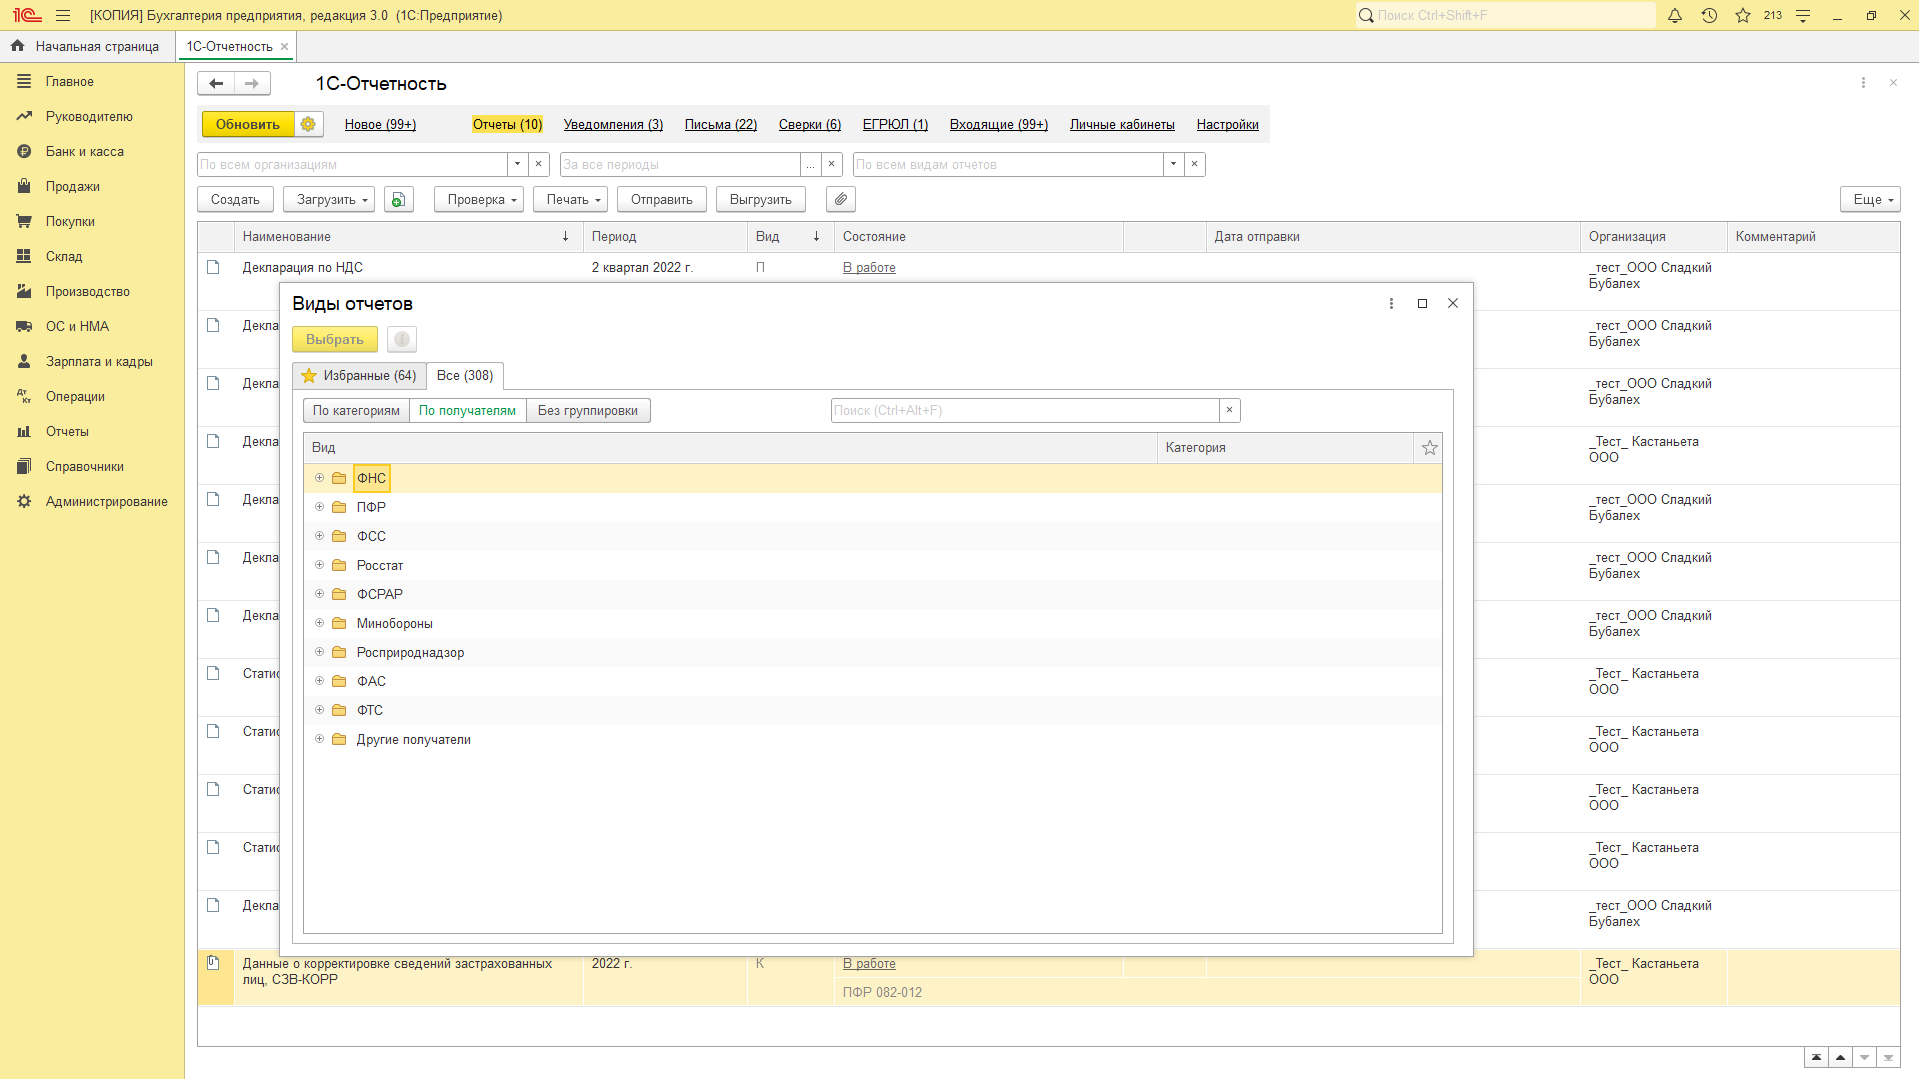This screenshot has height=1079, width=1919.
Task: Open Администрирование section in sidebar
Action: (107, 502)
